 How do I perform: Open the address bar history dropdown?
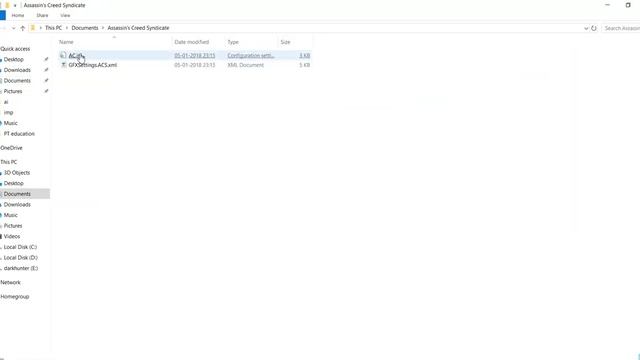pos(586,28)
